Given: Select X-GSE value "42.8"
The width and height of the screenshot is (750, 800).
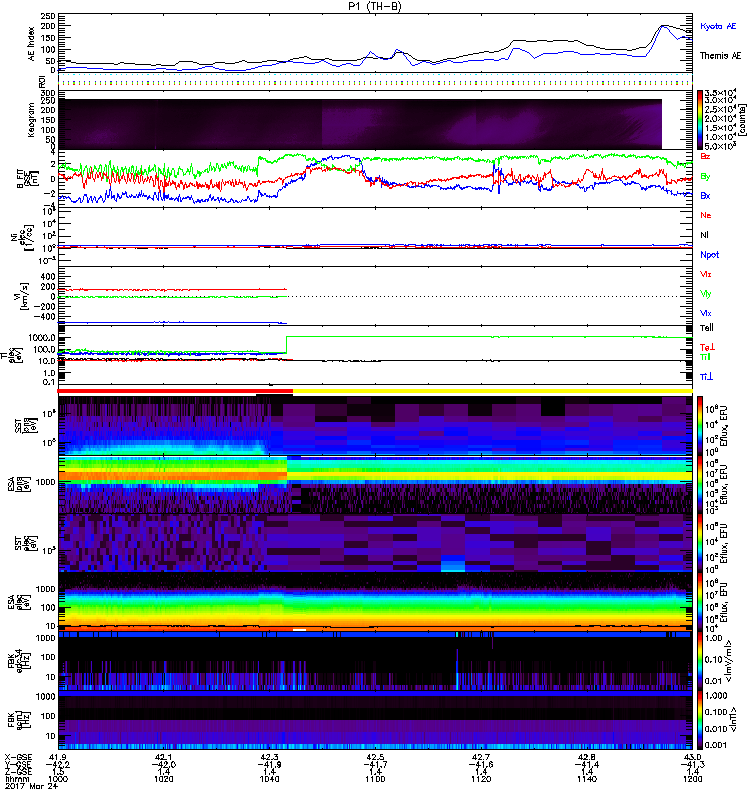Looking at the screenshot, I should point(587,757).
